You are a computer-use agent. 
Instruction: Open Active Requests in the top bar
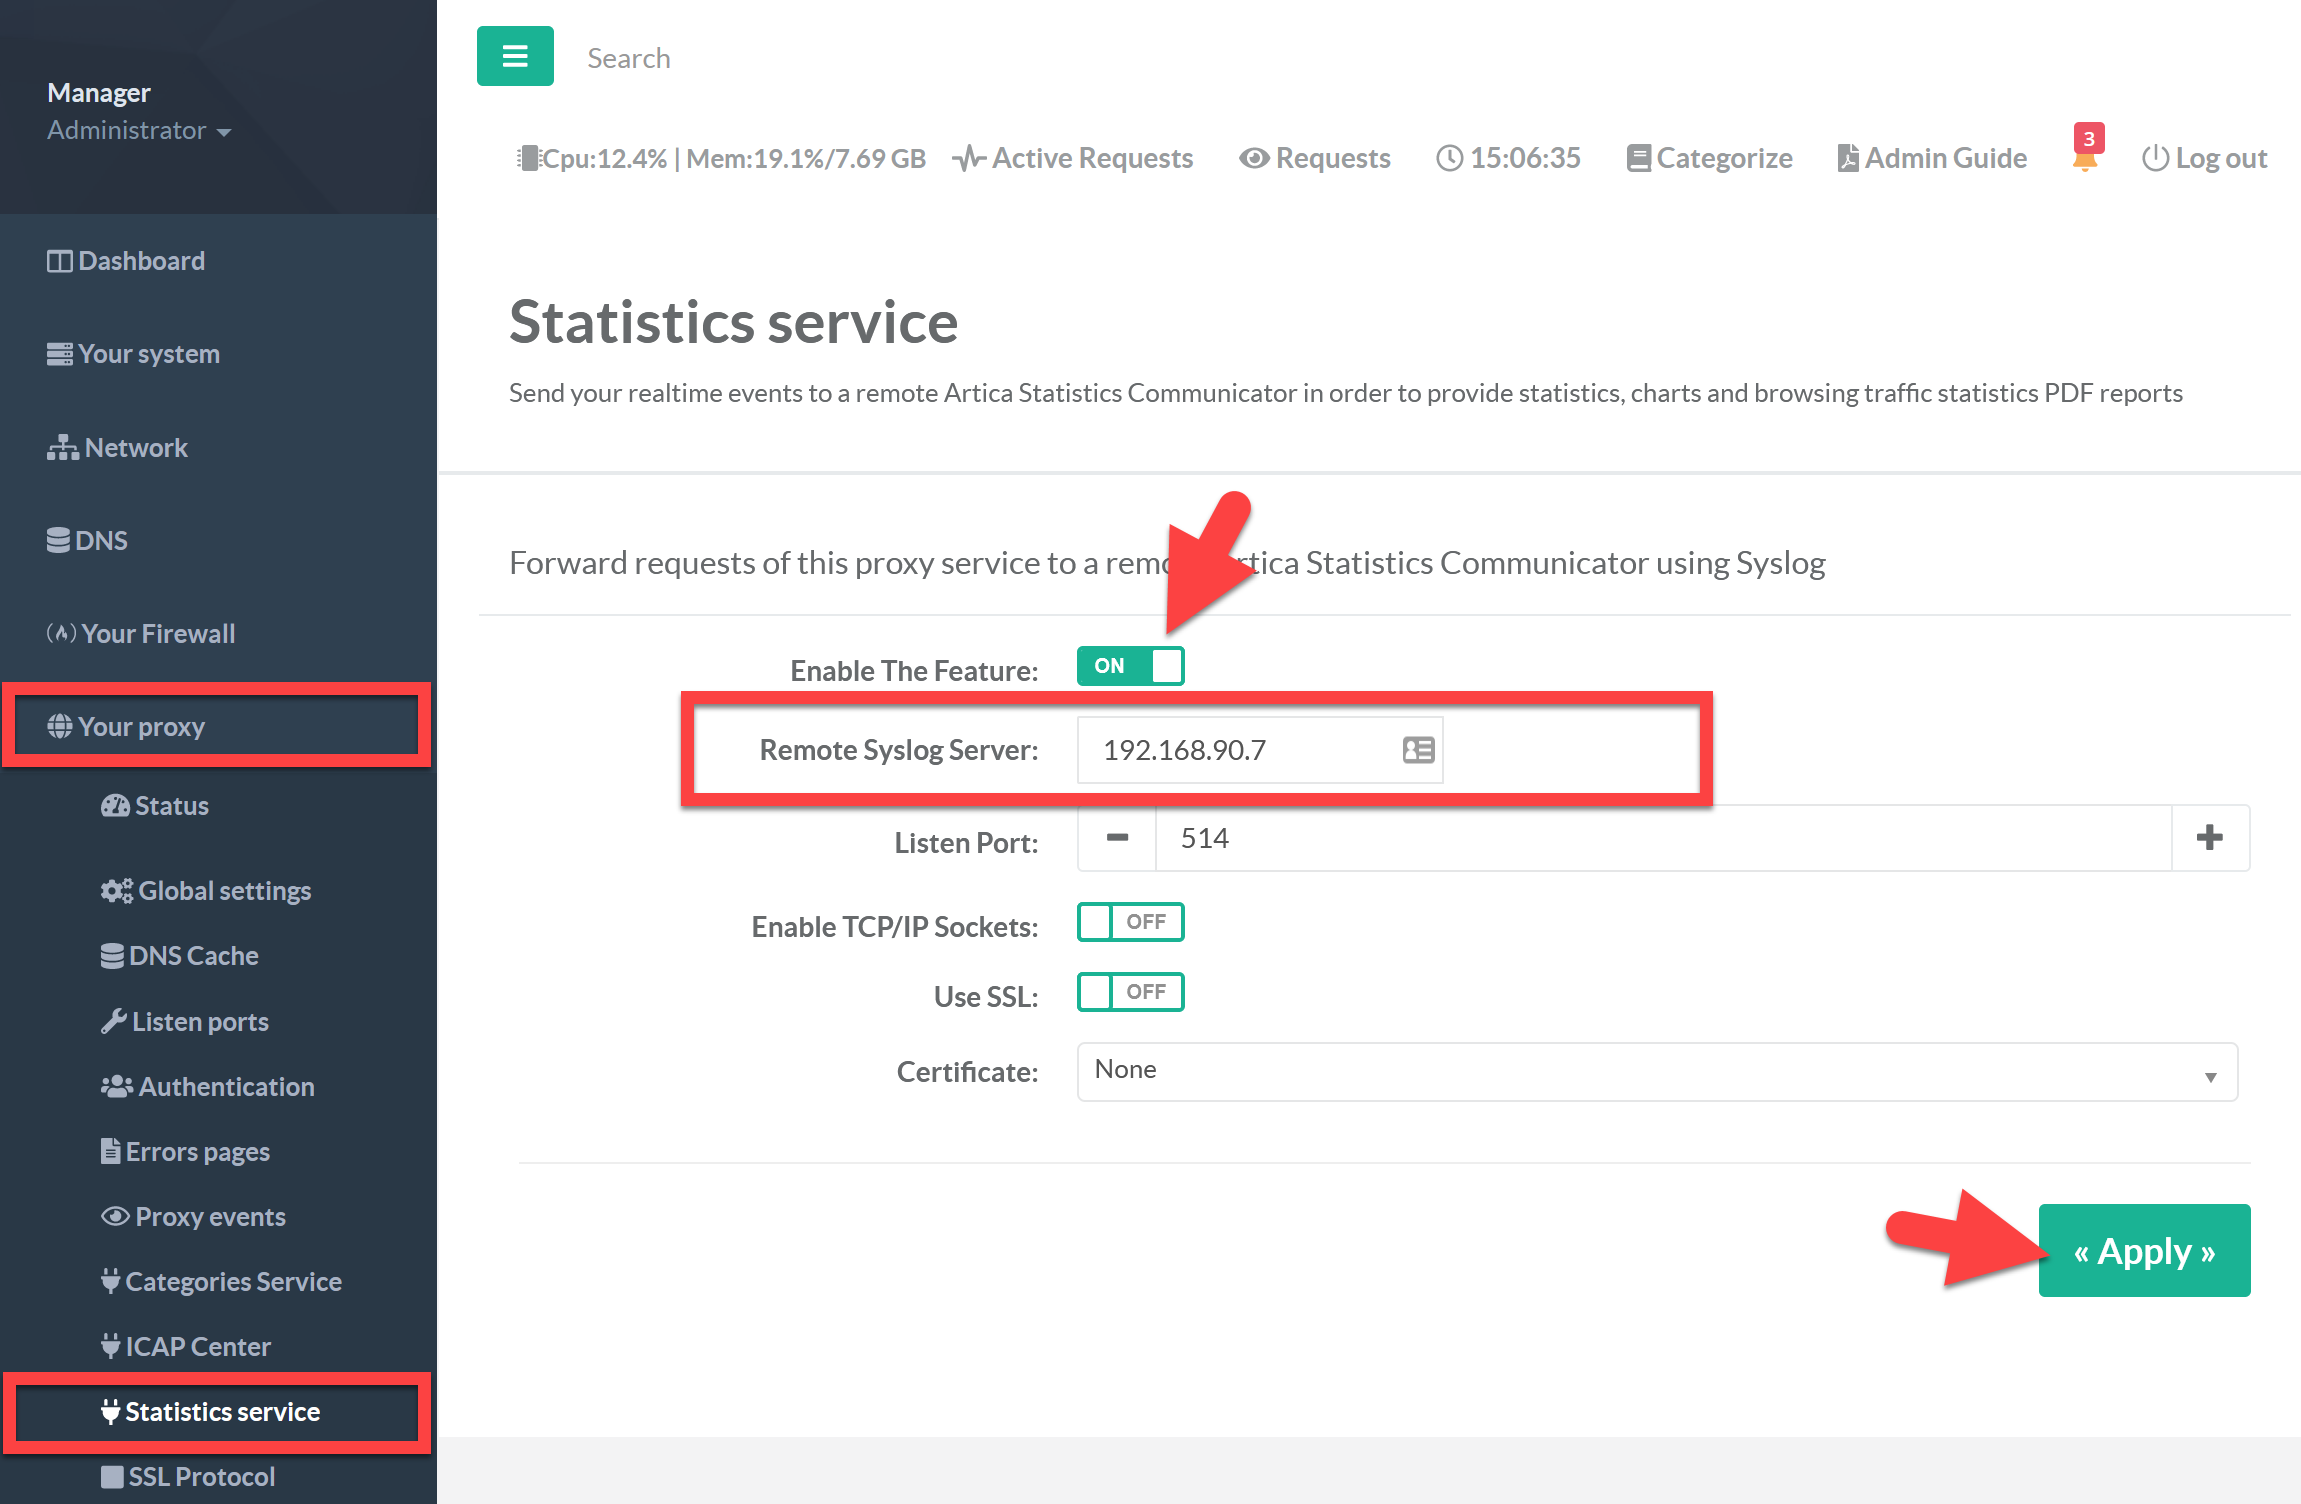click(x=1073, y=158)
